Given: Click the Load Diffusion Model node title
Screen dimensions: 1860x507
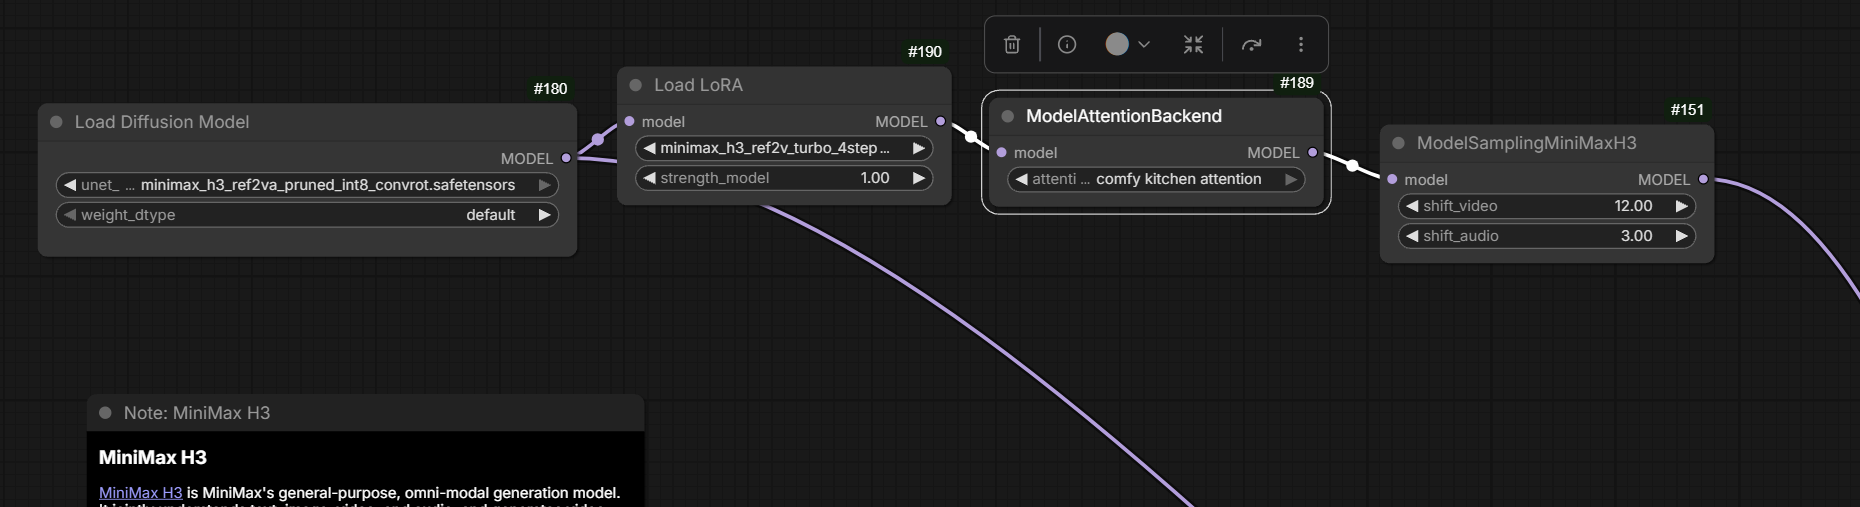Looking at the screenshot, I should (x=162, y=122).
